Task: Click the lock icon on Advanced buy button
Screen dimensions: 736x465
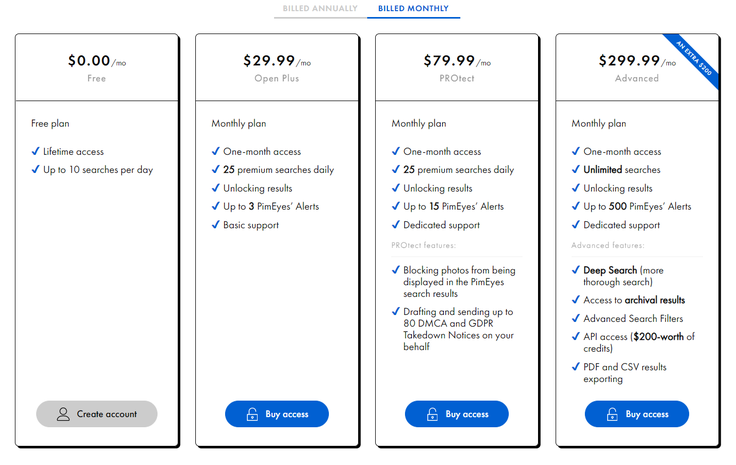Action: coord(612,414)
